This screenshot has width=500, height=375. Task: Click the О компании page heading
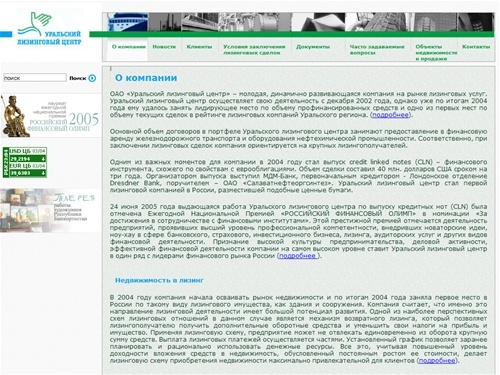146,78
